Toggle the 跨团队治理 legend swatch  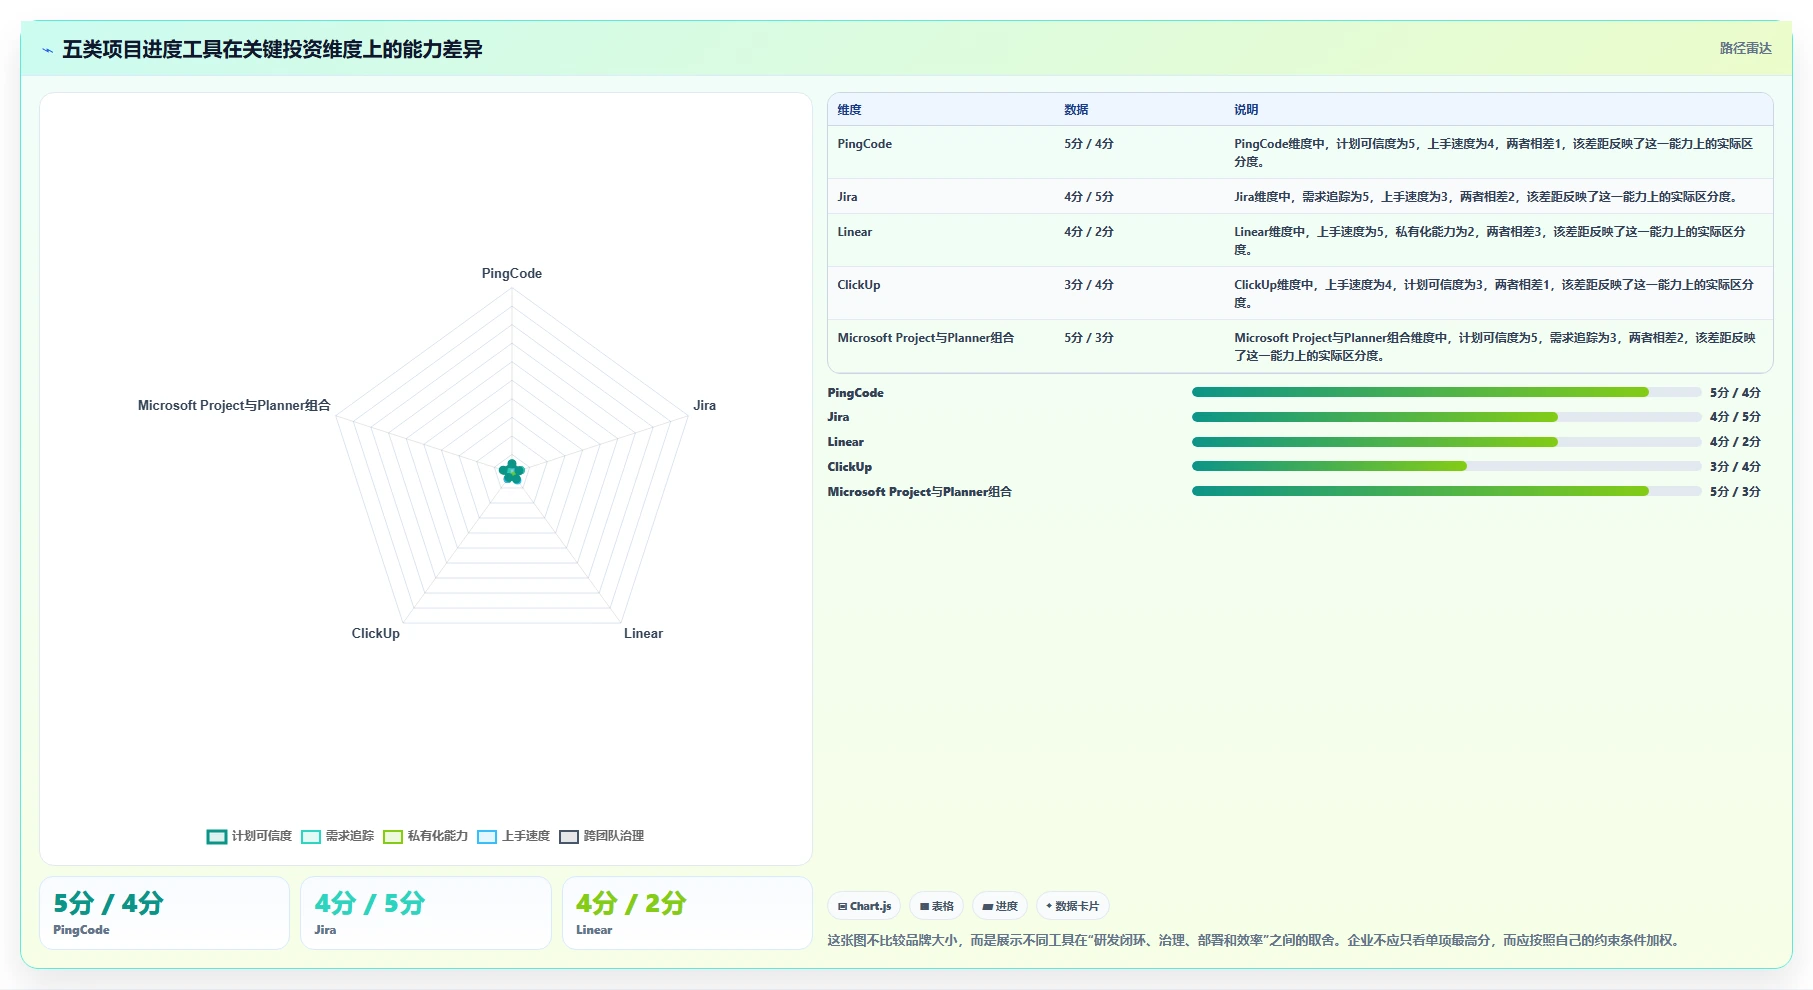569,837
